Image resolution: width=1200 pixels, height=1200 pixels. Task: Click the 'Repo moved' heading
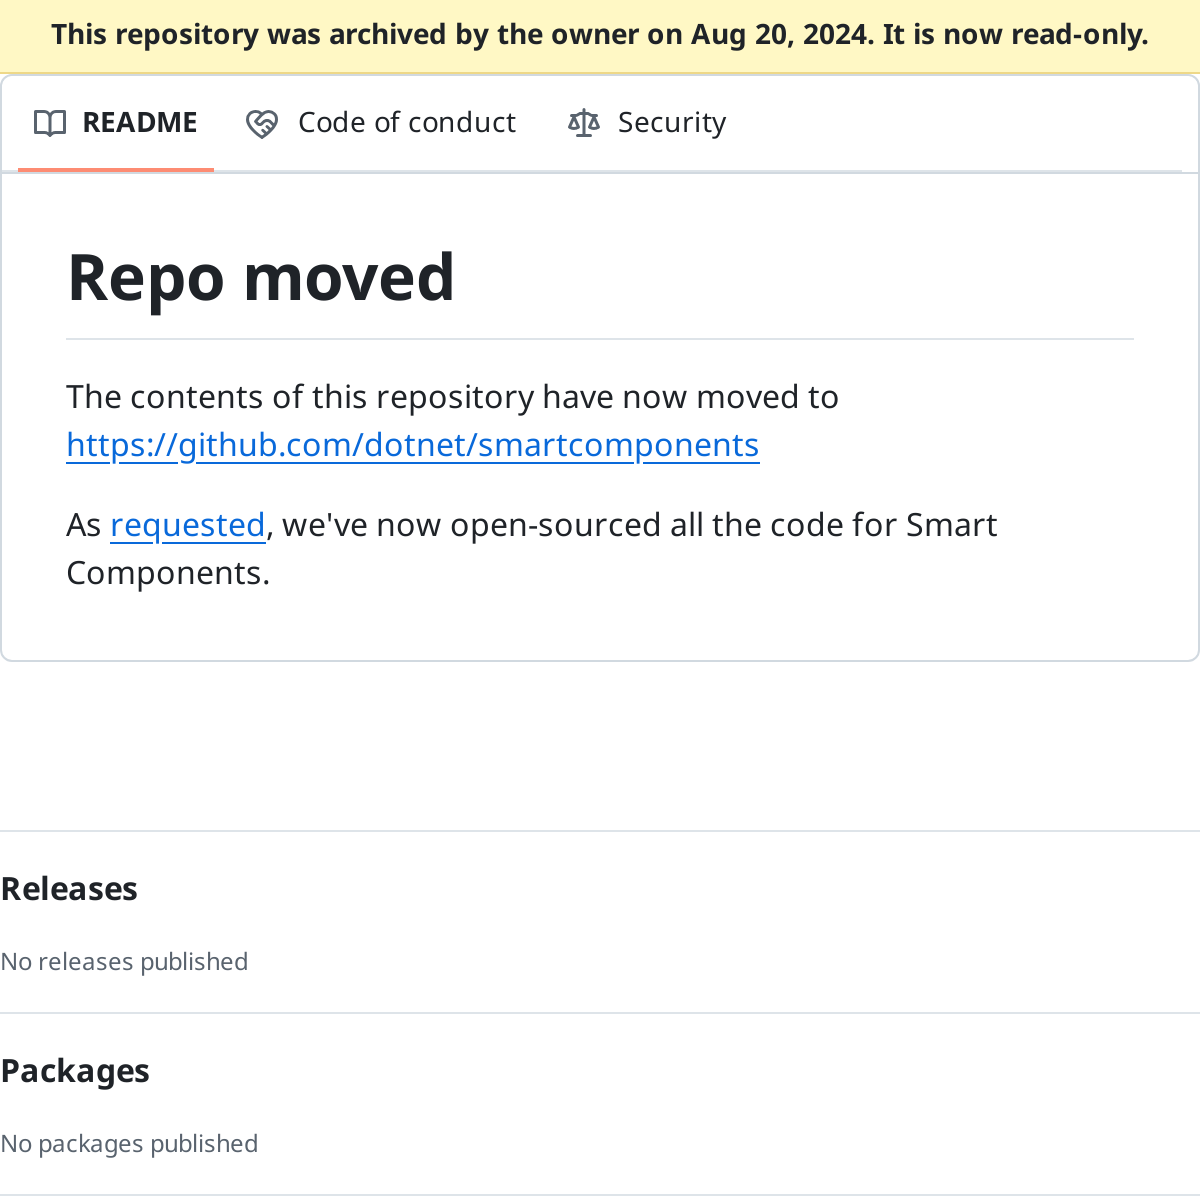[x=261, y=278]
